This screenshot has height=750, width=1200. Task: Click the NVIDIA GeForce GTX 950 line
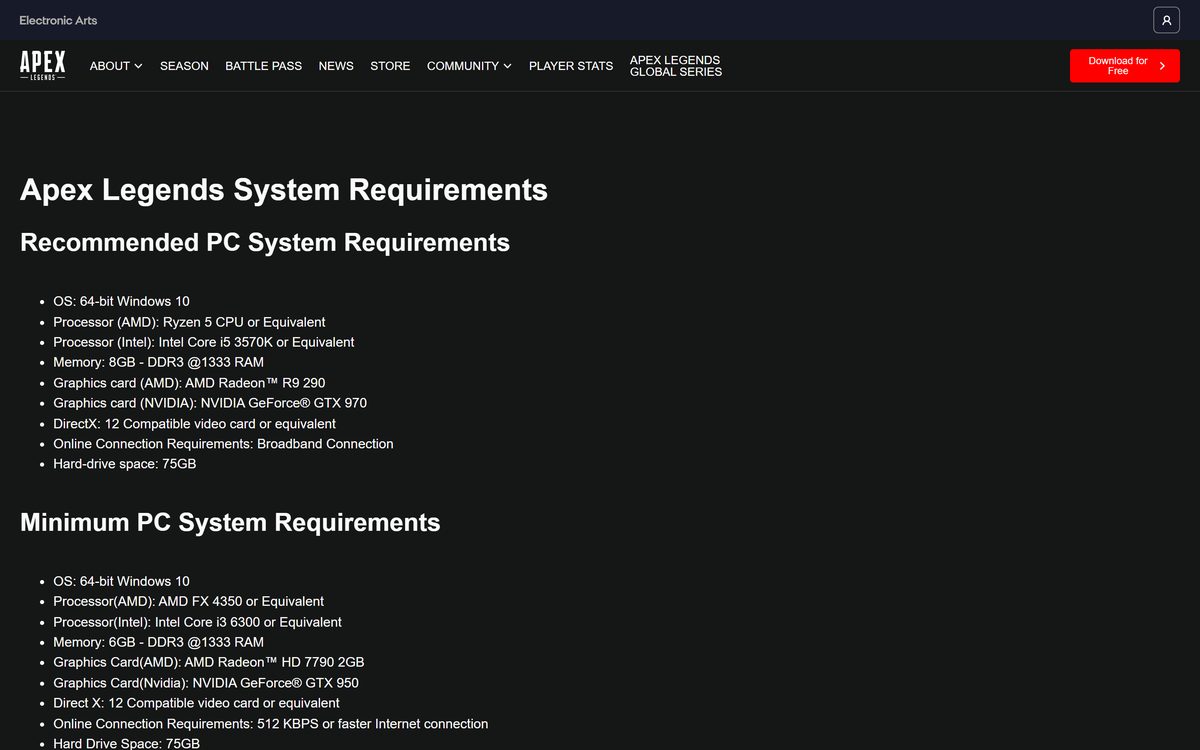pos(206,683)
